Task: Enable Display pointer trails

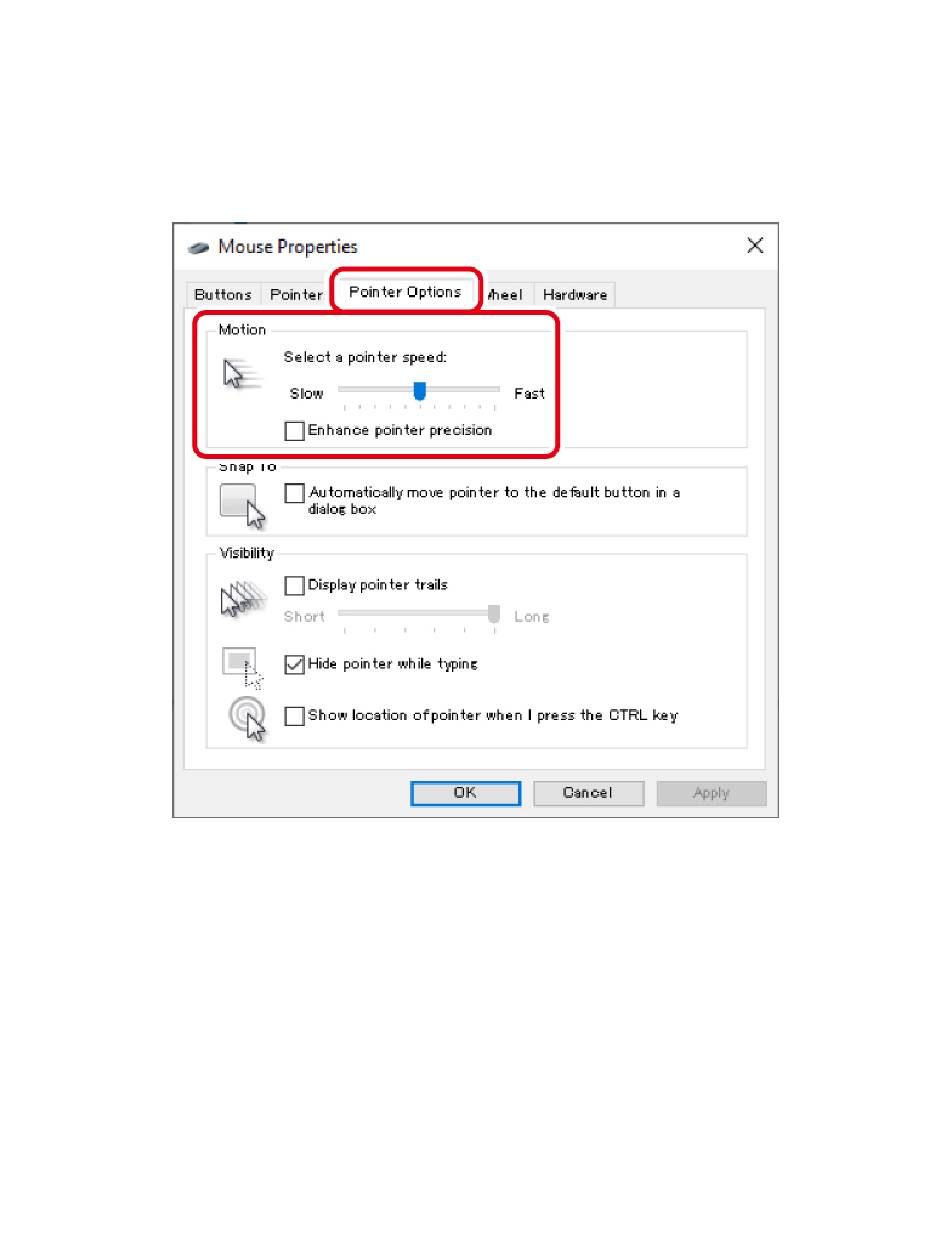Action: (294, 585)
